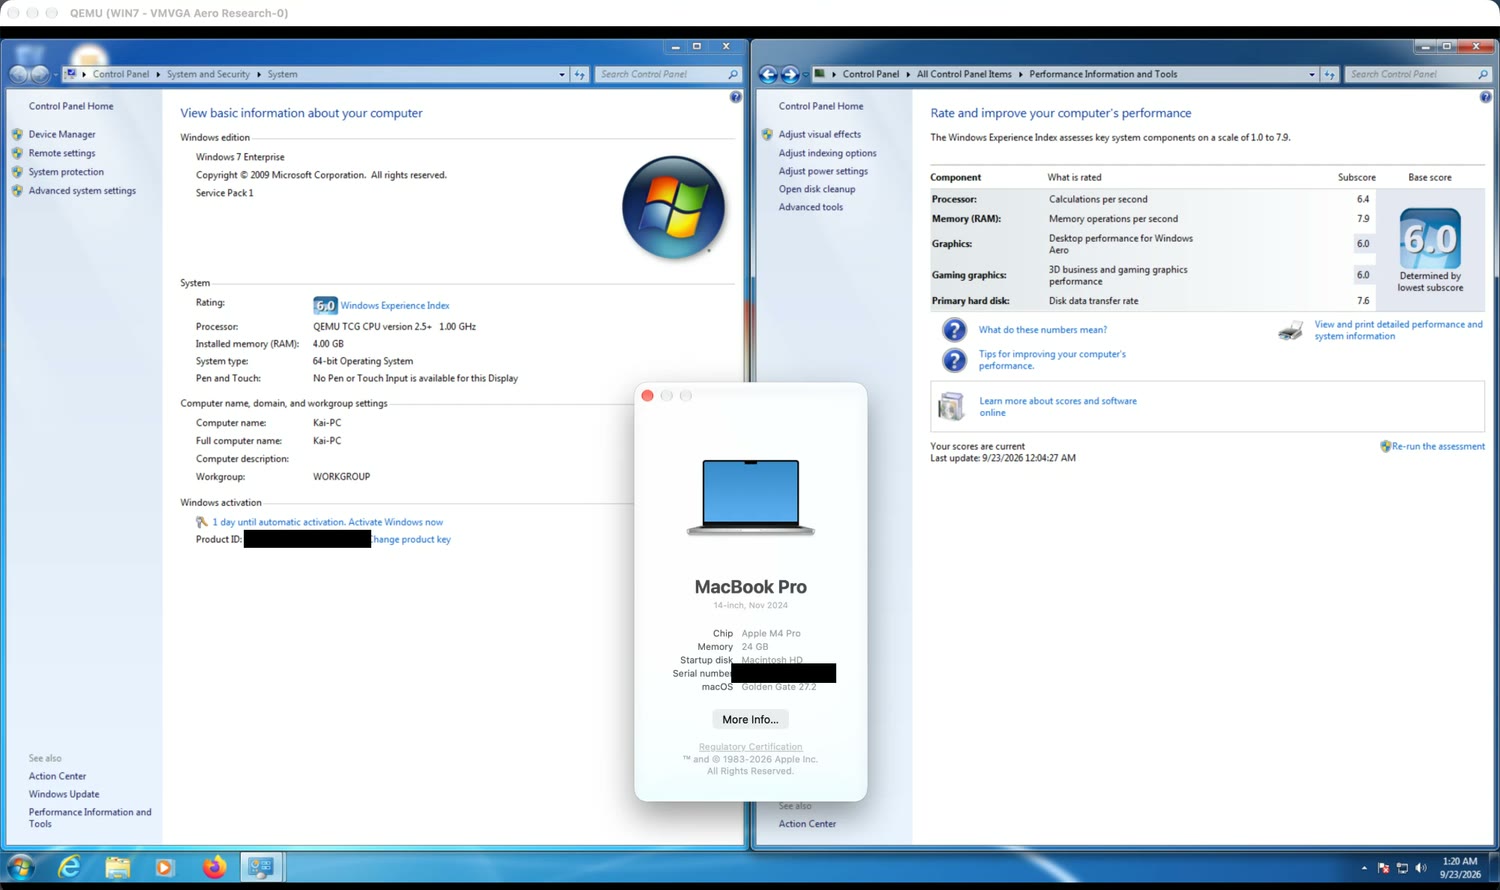This screenshot has height=890, width=1500.
Task: Click the printer icon for detailed performance info
Action: click(x=1291, y=330)
